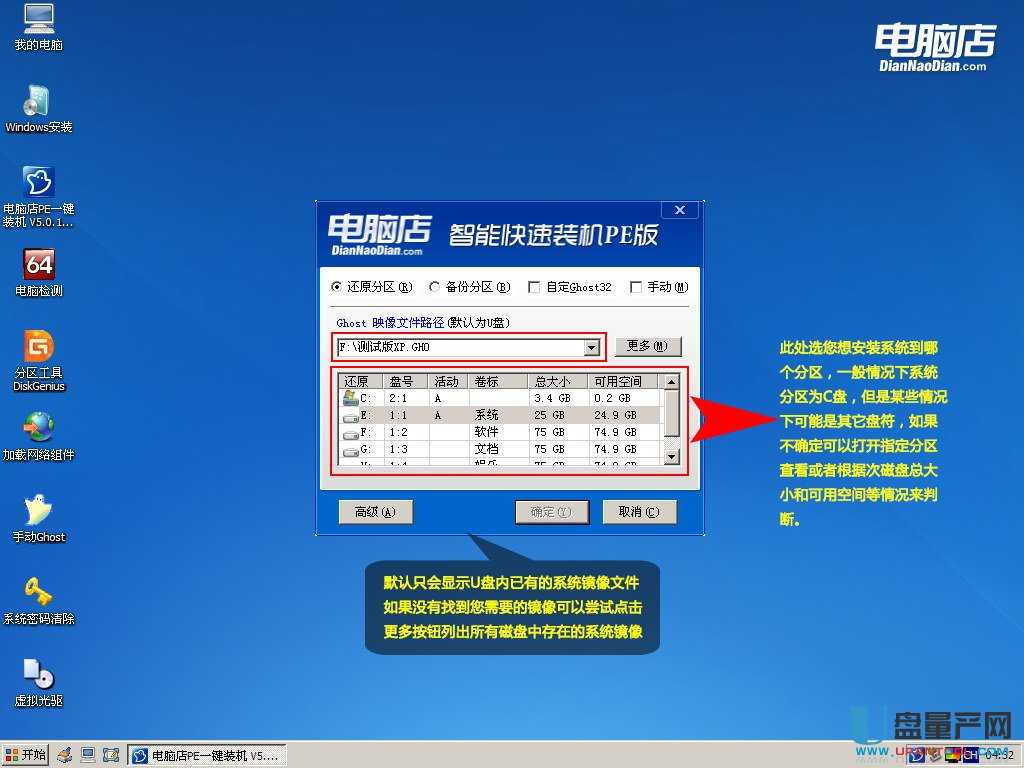Expand the Ghost image path dropdown arrow
This screenshot has height=768, width=1024.
point(592,347)
